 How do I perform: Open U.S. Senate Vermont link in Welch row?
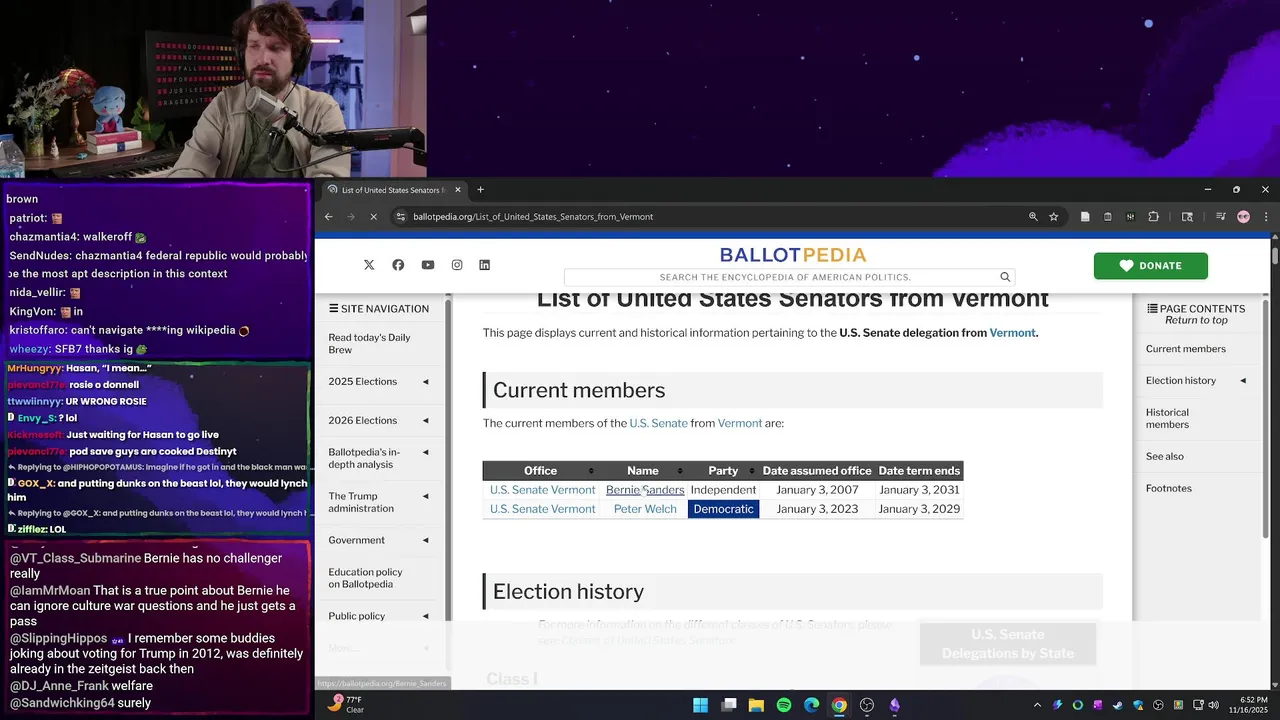click(542, 509)
